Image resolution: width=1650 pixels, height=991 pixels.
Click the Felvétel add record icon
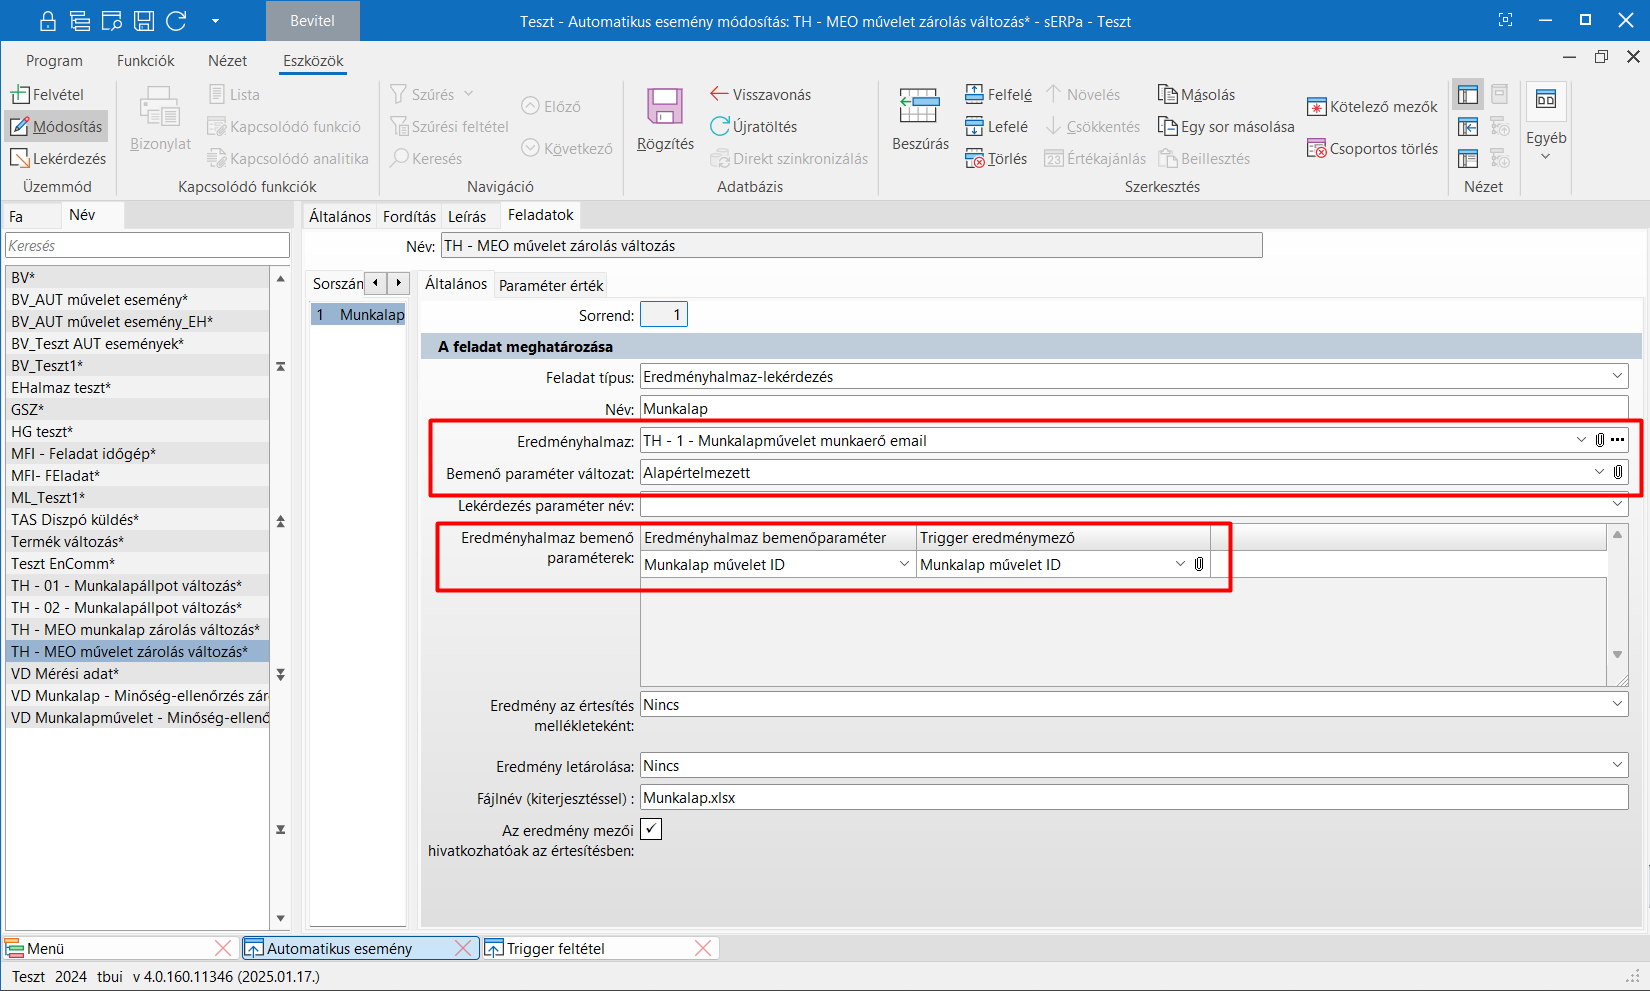click(20, 94)
